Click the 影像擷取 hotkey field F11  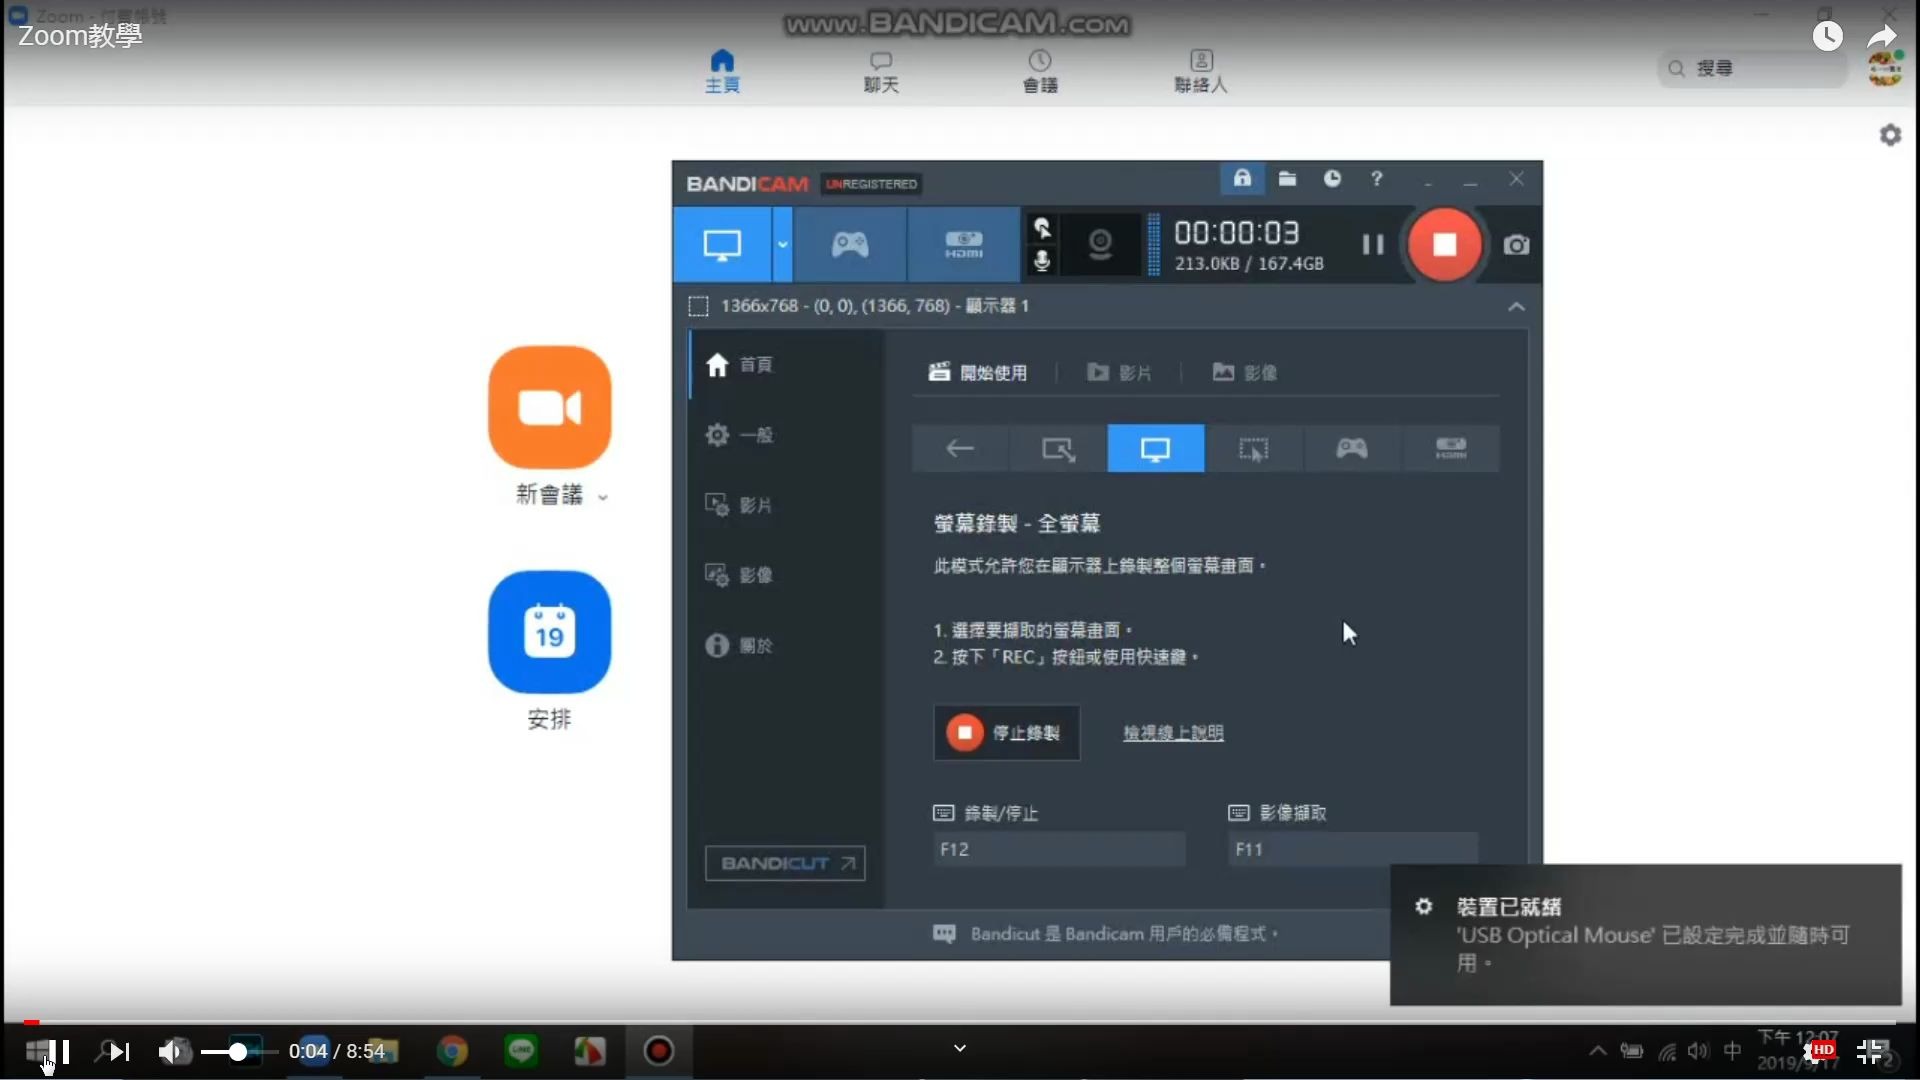tap(1352, 849)
